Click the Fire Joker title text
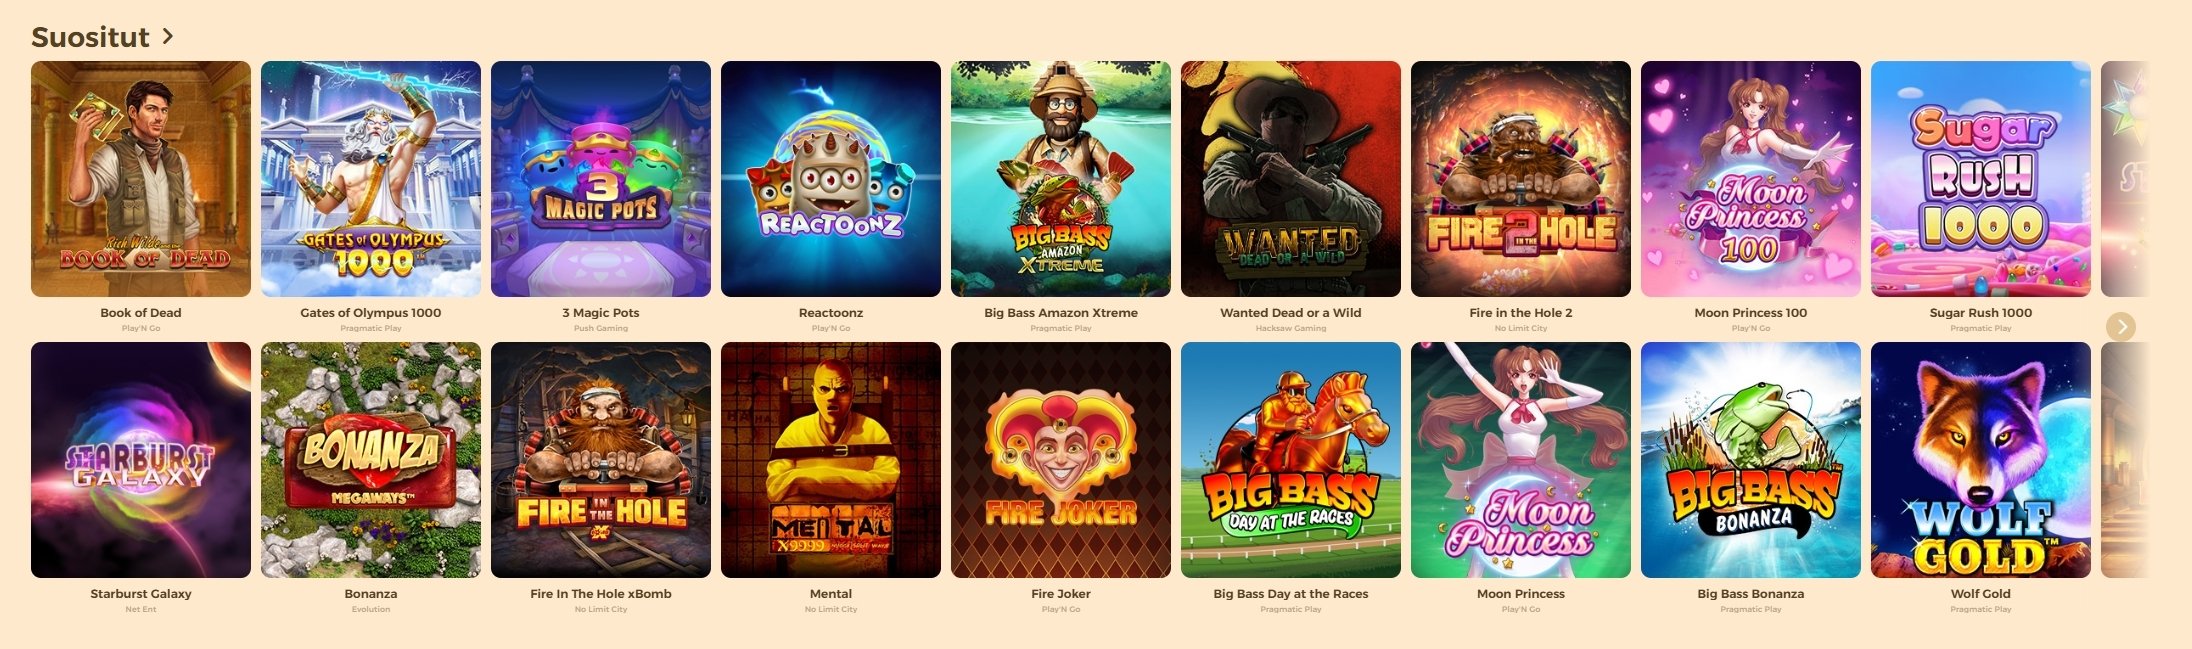The width and height of the screenshot is (2192, 649). [1061, 594]
